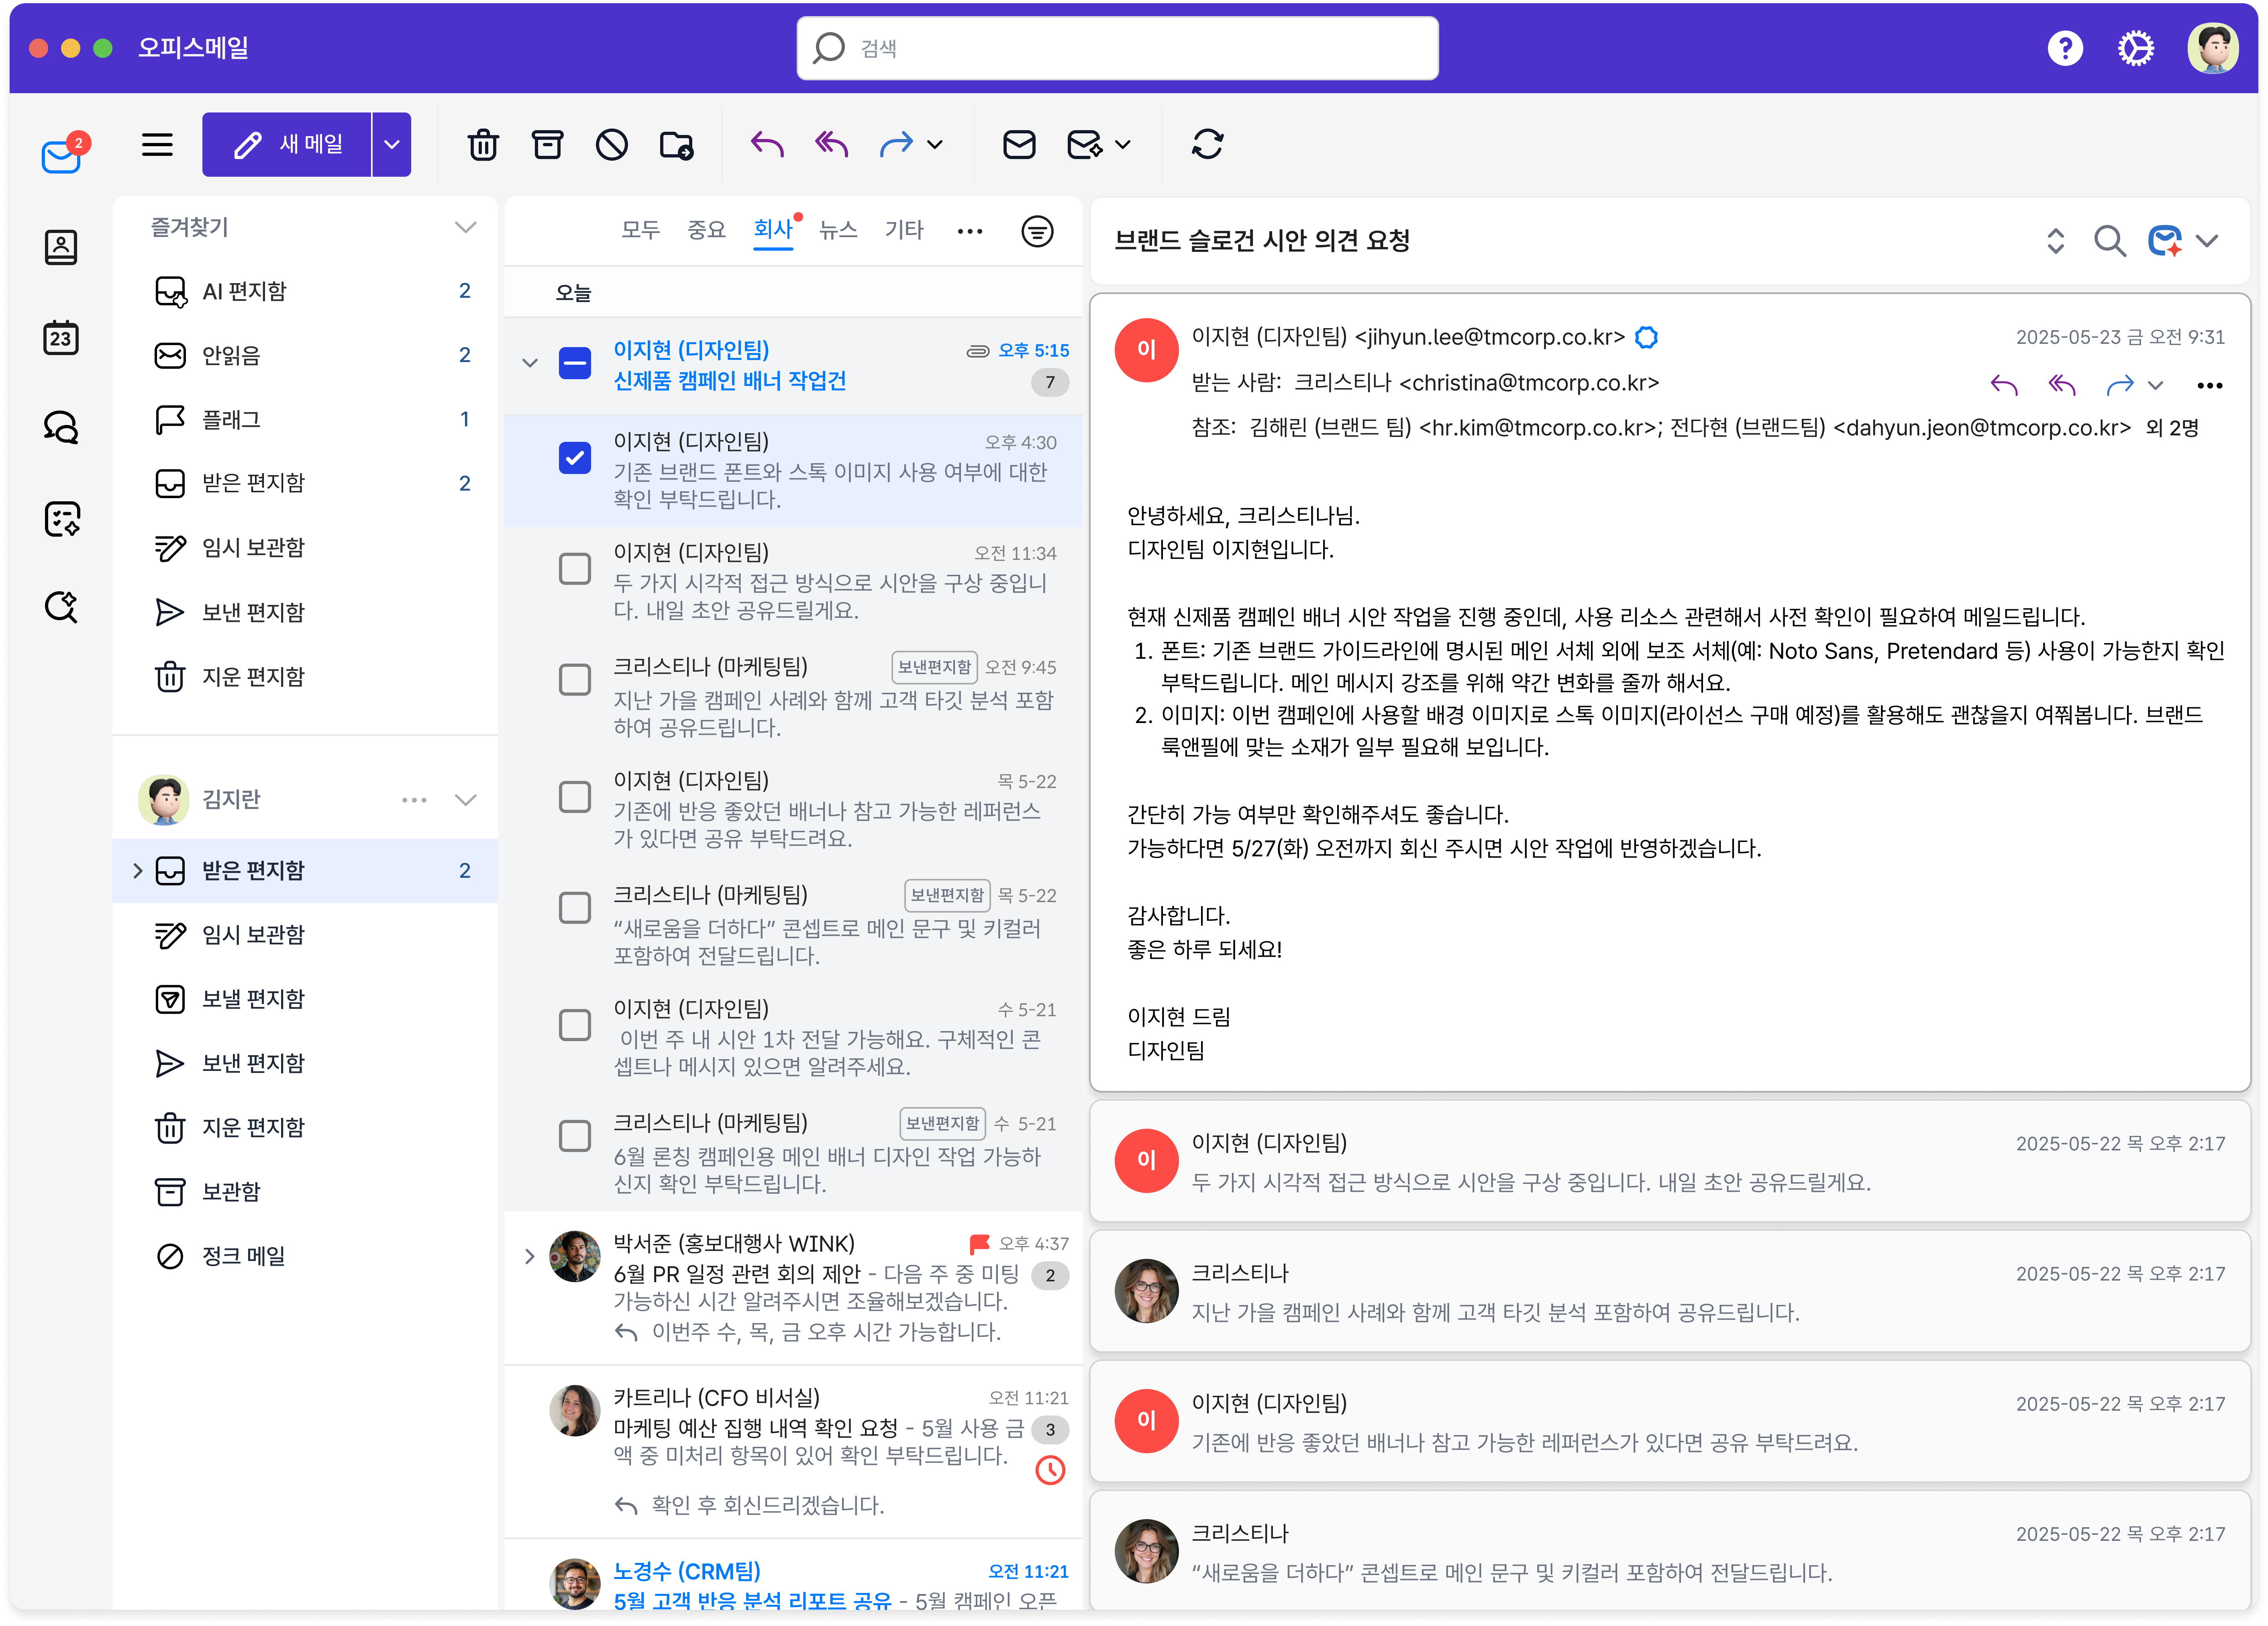Image resolution: width=2268 pixels, height=1626 pixels.
Task: Click the 새 메일 compose button
Action: (288, 145)
